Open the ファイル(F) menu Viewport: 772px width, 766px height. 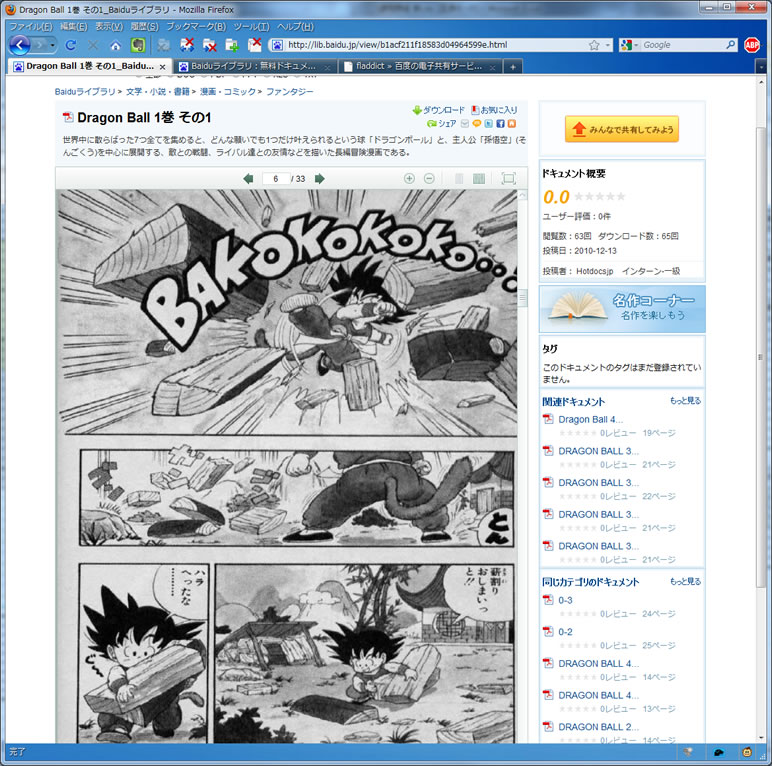(x=31, y=27)
